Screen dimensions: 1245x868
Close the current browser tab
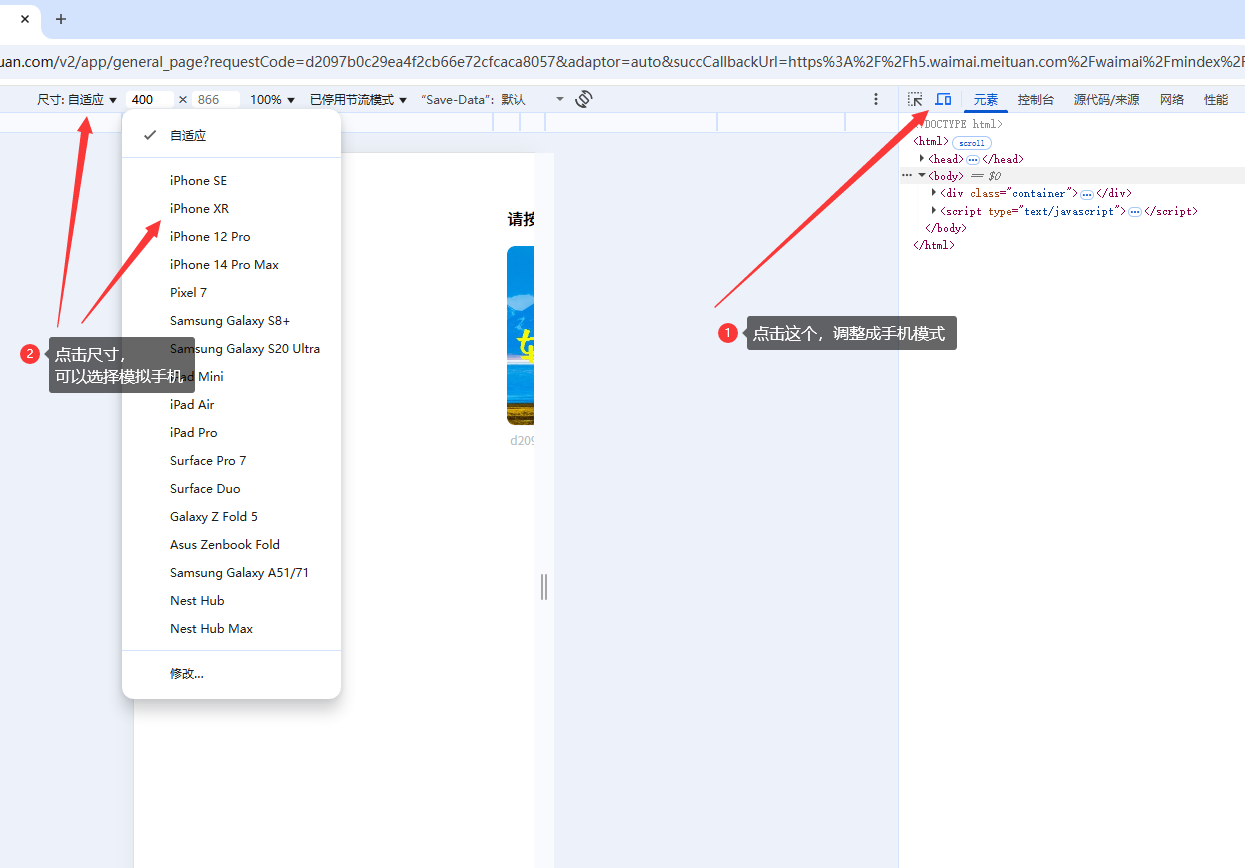coord(25,19)
